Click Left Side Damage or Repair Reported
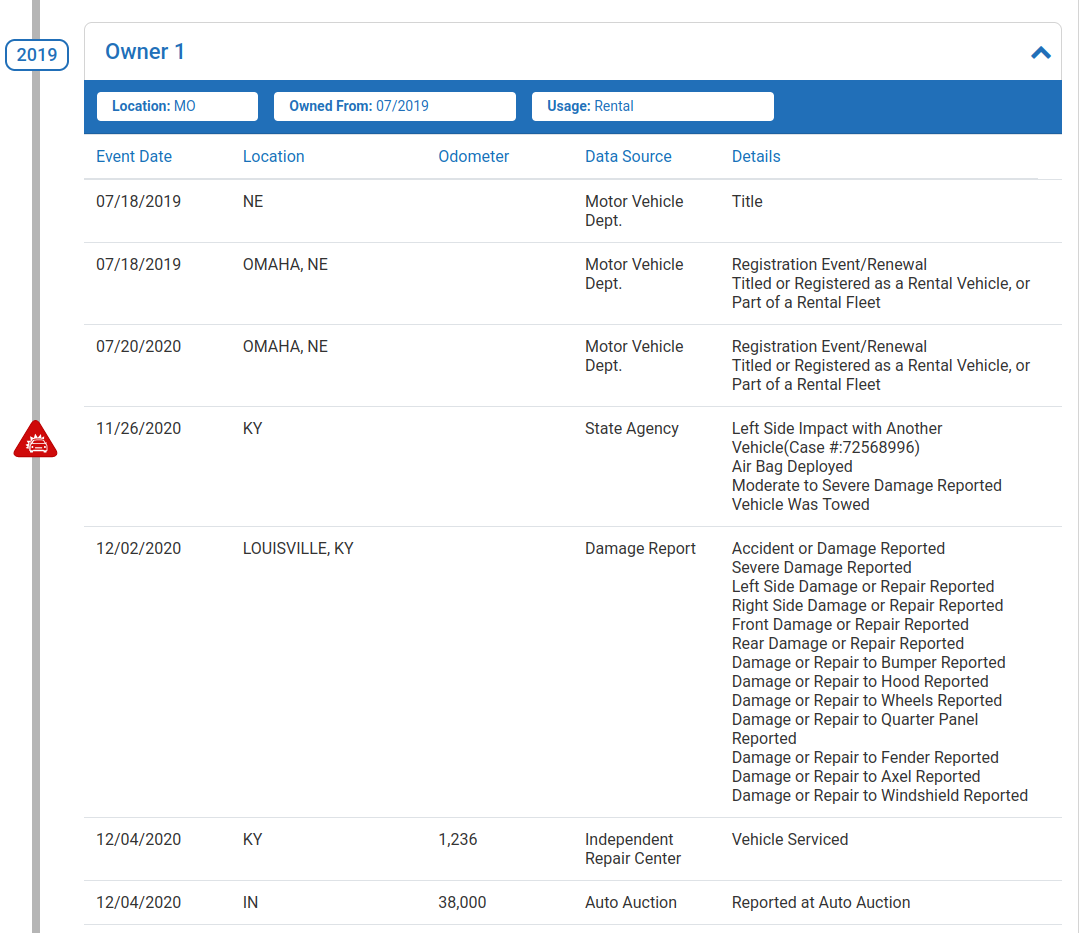Image resolution: width=1082 pixels, height=933 pixels. 863,587
